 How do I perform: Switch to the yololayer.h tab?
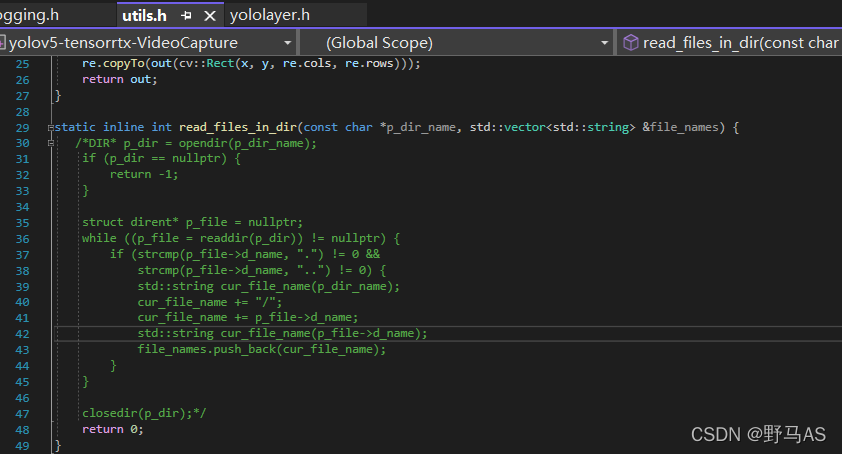269,15
